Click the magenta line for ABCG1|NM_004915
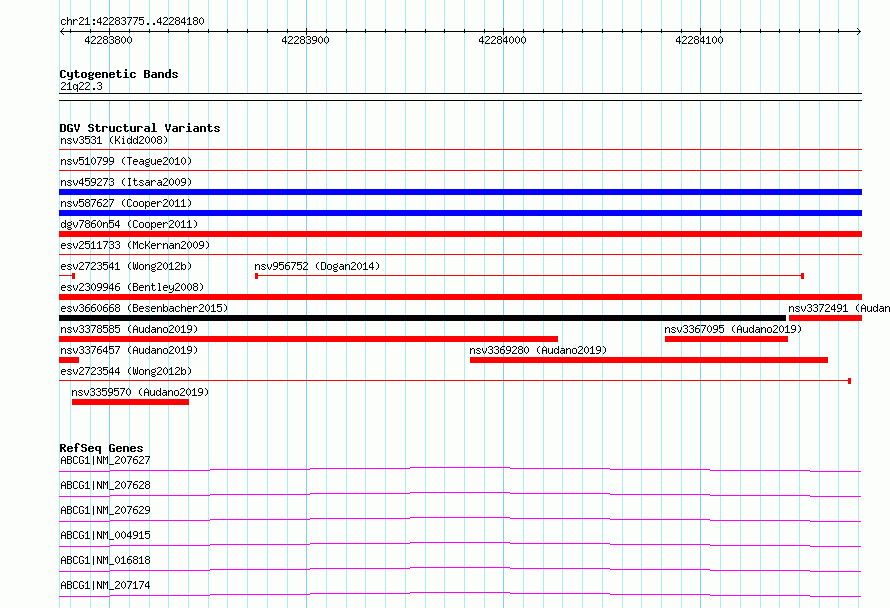The image size is (890, 608). click(460, 544)
